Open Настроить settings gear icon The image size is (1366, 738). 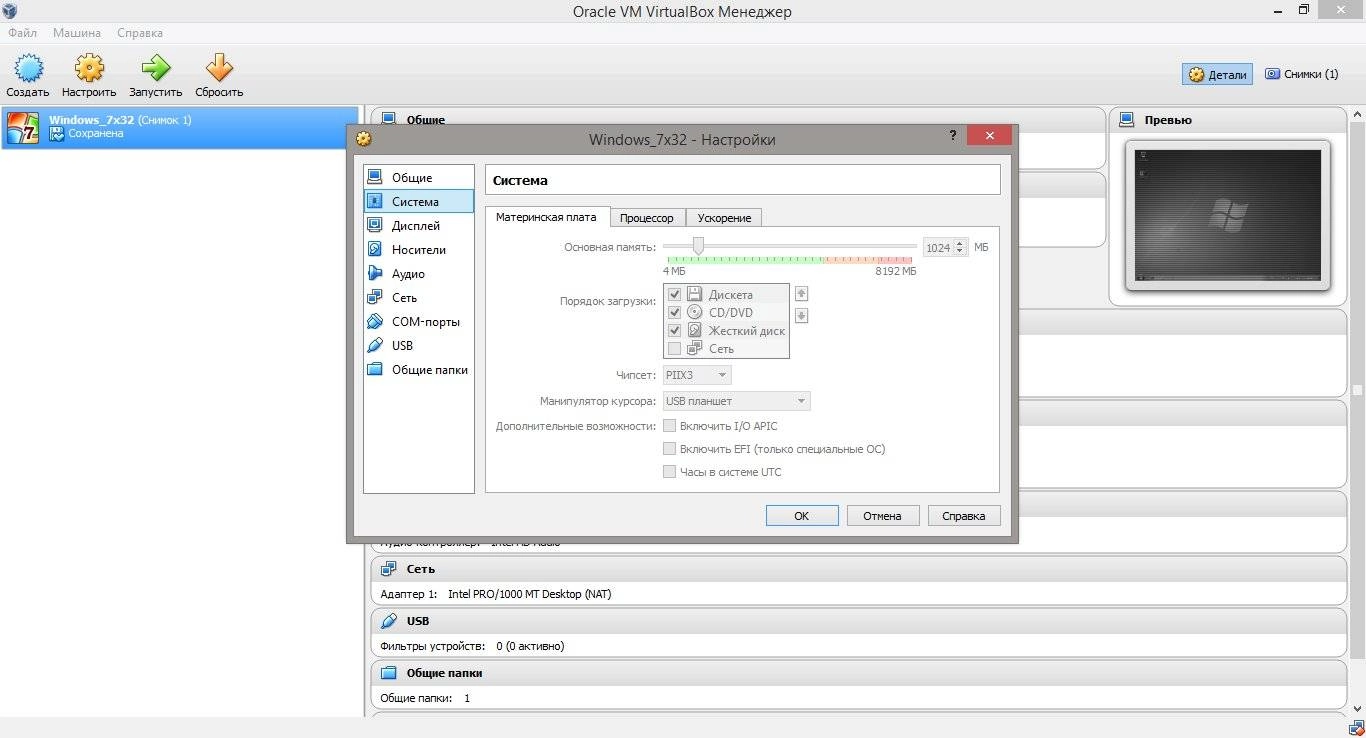tap(89, 68)
